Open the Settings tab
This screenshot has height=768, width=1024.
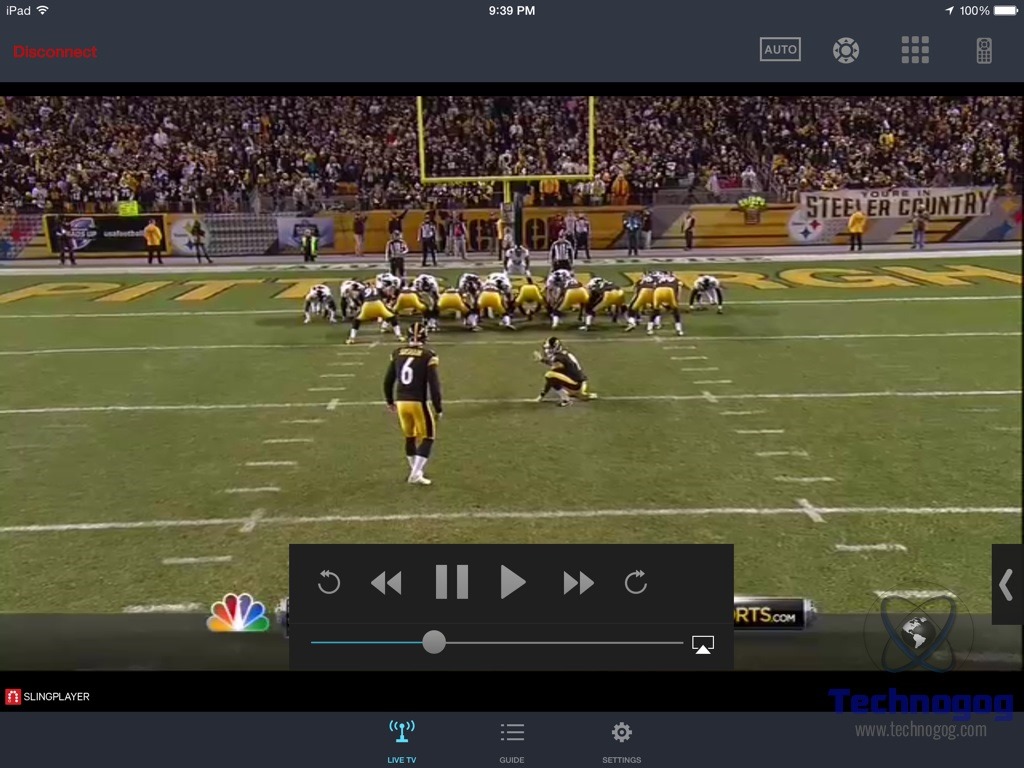(621, 741)
